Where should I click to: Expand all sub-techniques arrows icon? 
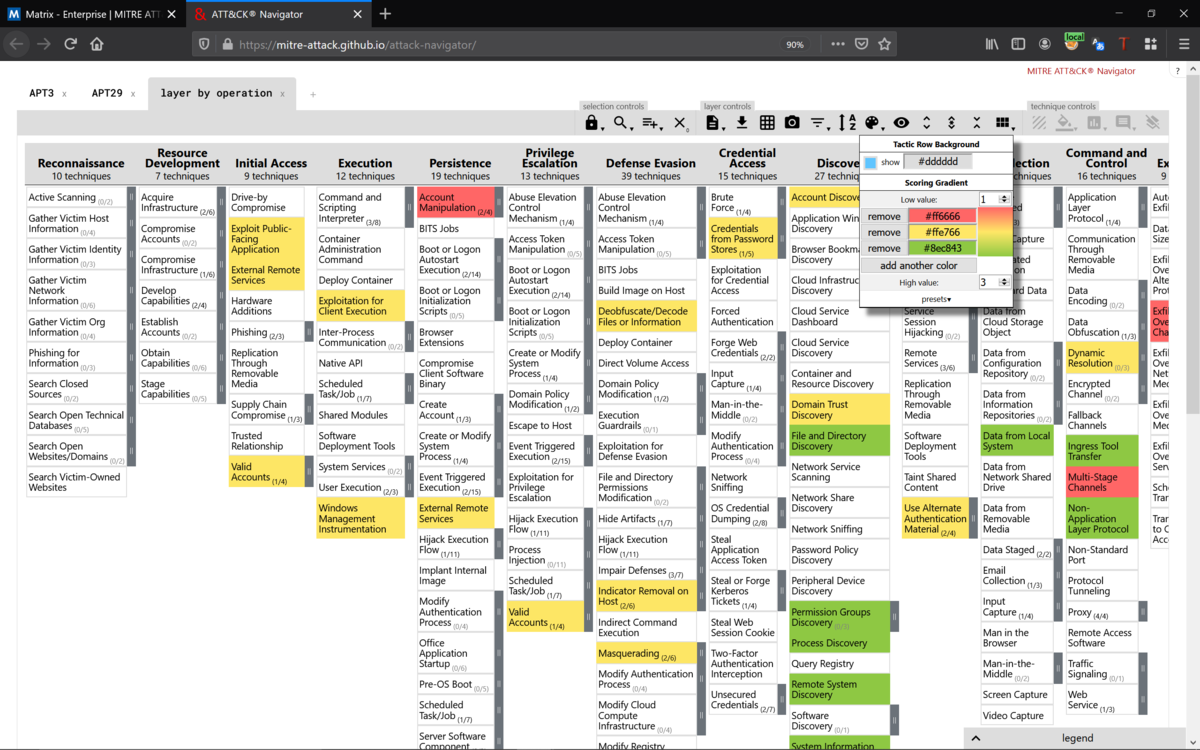(927, 123)
